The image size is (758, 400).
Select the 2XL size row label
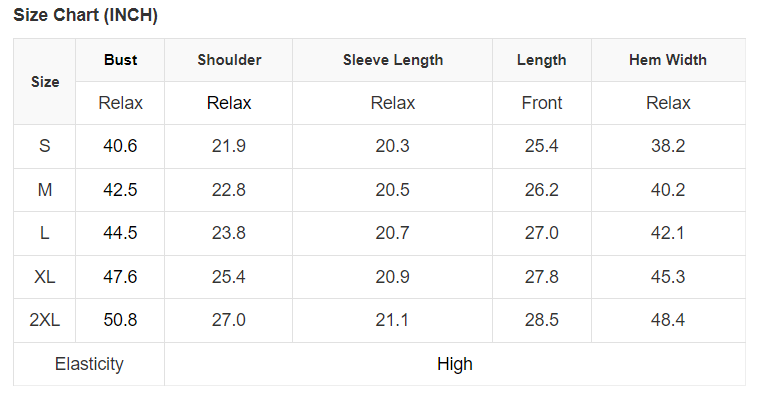pos(45,320)
